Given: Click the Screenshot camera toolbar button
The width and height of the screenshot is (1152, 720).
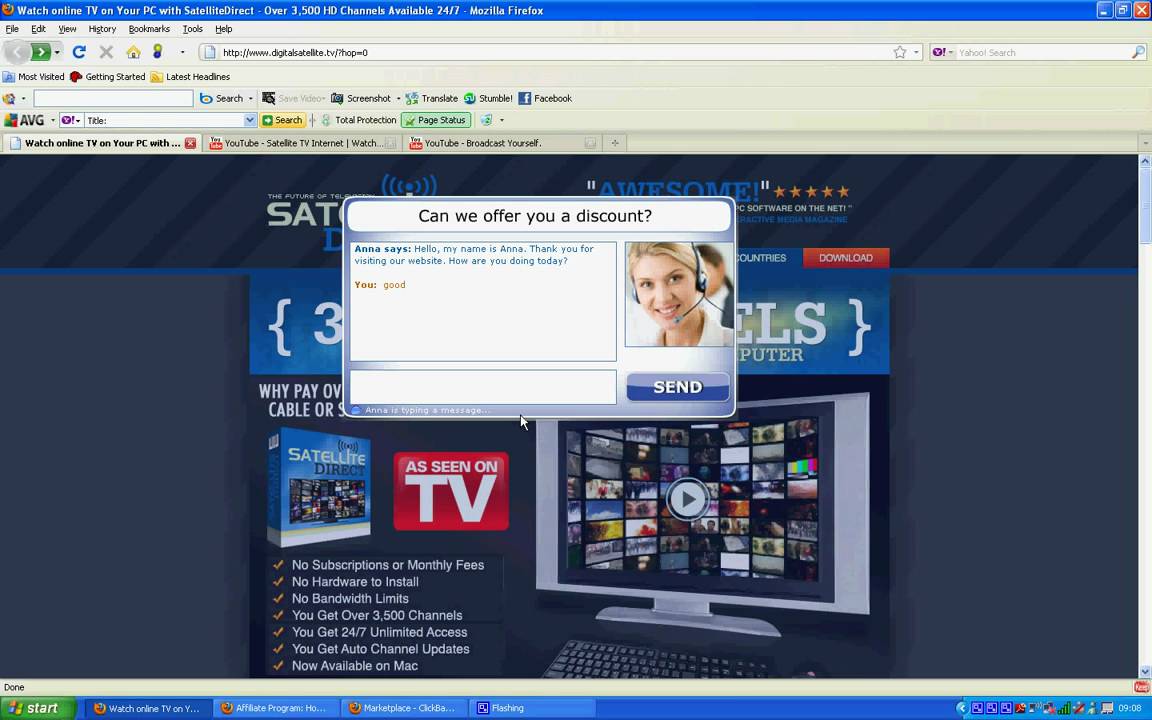Looking at the screenshot, I should click(x=361, y=98).
